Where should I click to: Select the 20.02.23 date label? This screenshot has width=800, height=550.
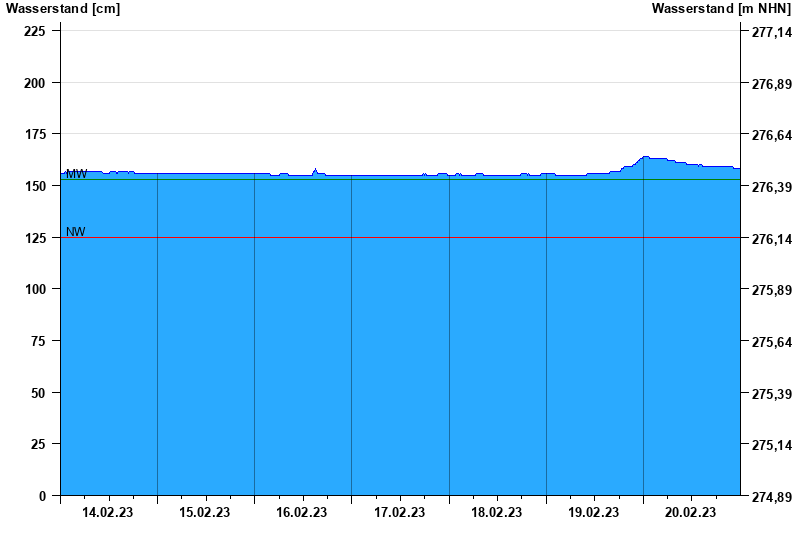(690, 512)
